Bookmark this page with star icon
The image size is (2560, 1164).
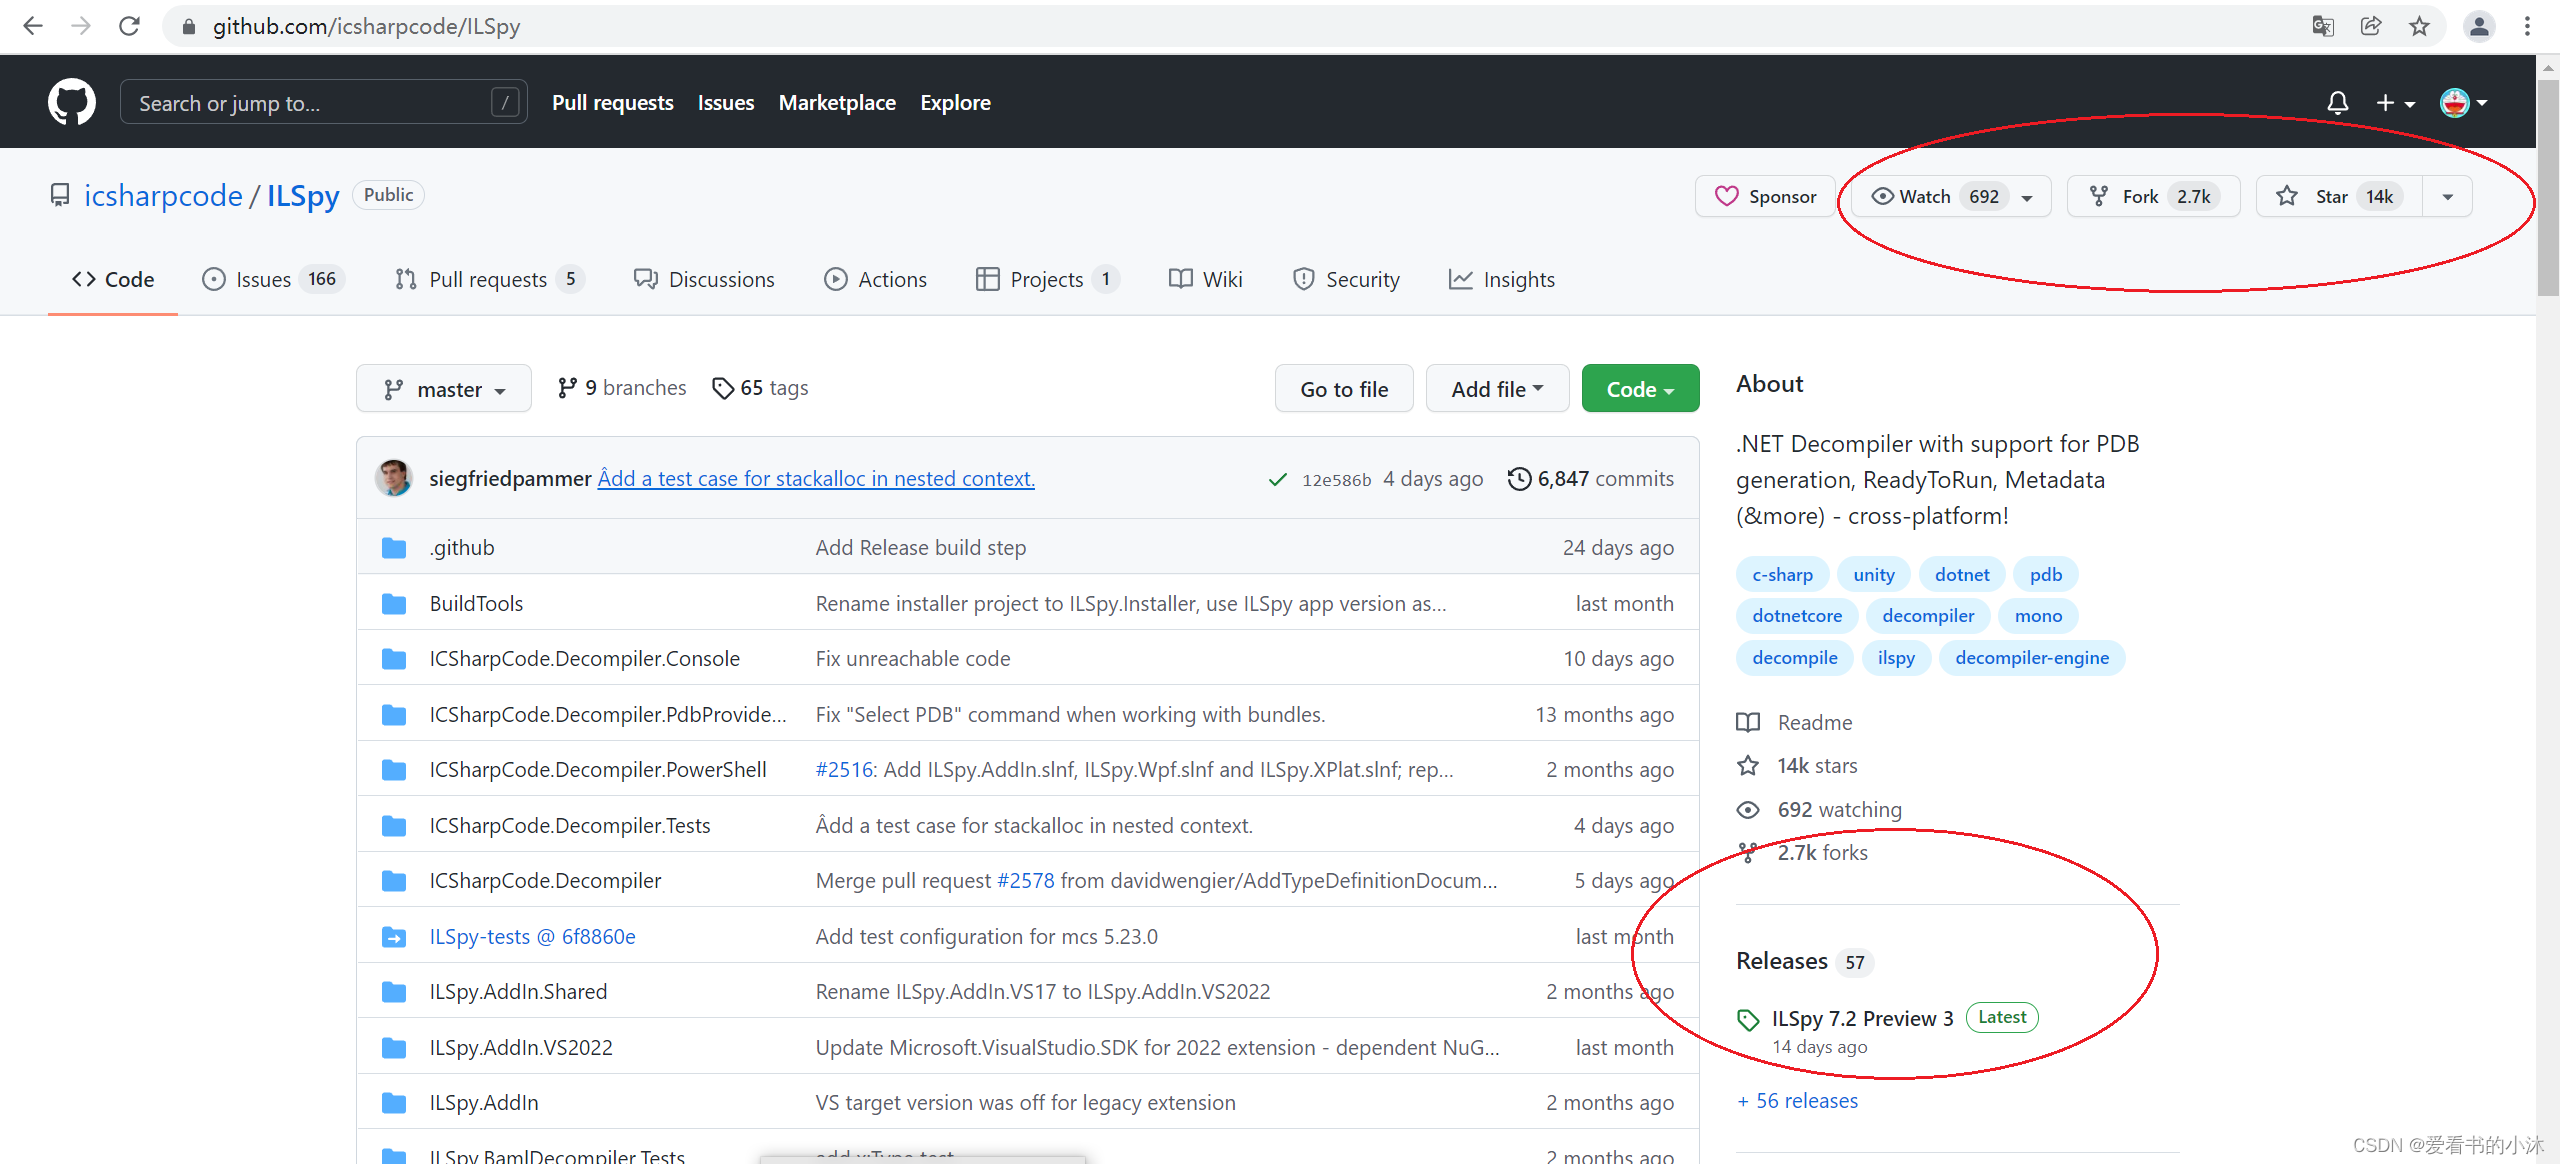tap(2419, 26)
